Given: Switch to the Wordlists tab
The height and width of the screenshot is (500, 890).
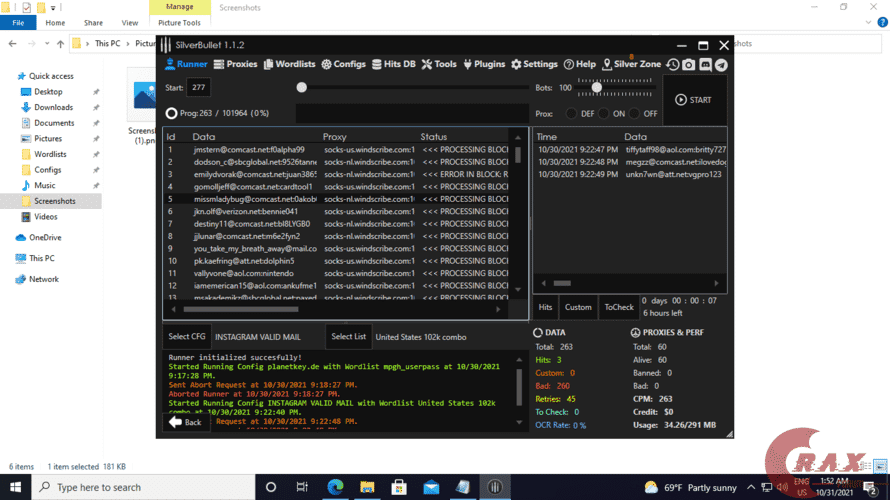Looking at the screenshot, I should pos(289,64).
